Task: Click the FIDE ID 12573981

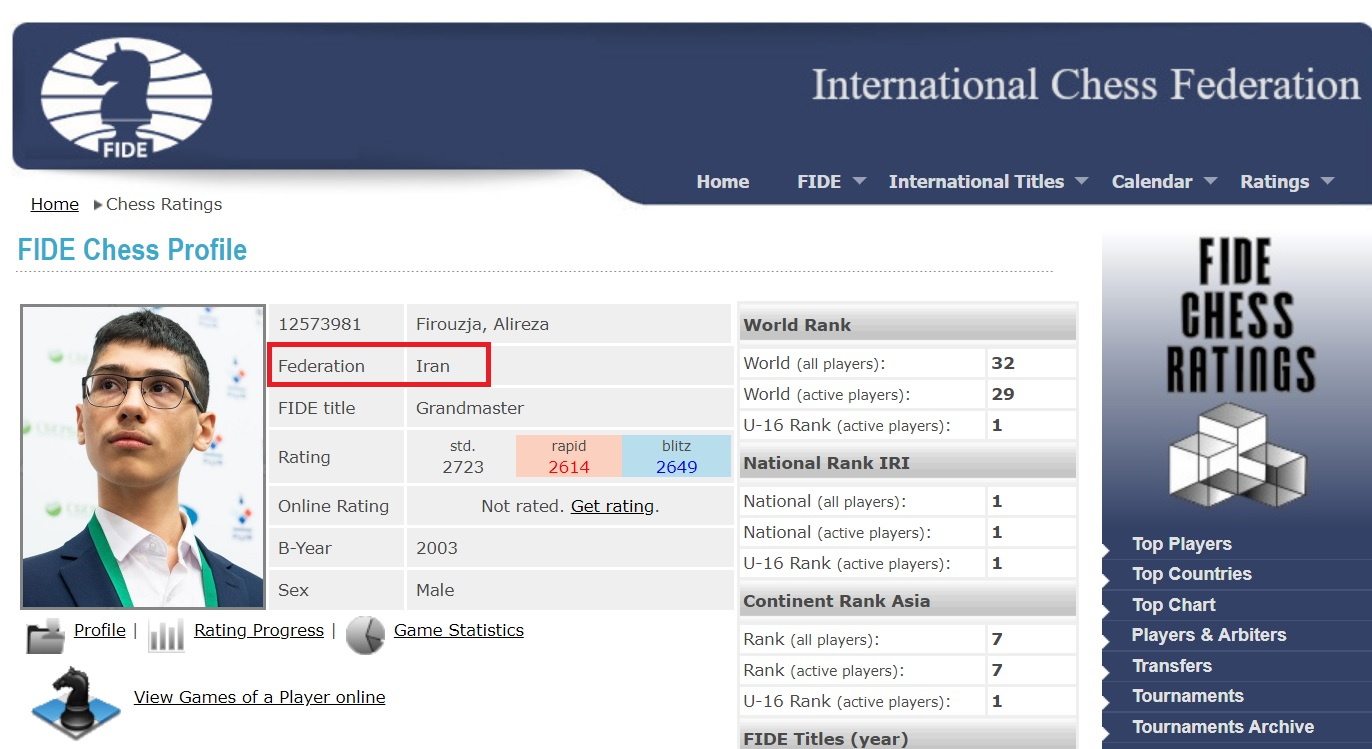Action: (x=320, y=324)
